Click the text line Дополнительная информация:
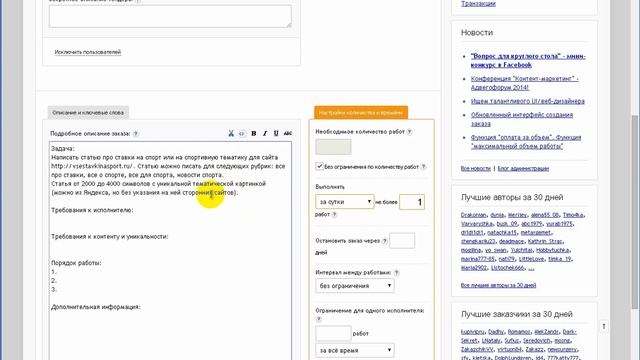The image size is (640, 360). (96, 307)
